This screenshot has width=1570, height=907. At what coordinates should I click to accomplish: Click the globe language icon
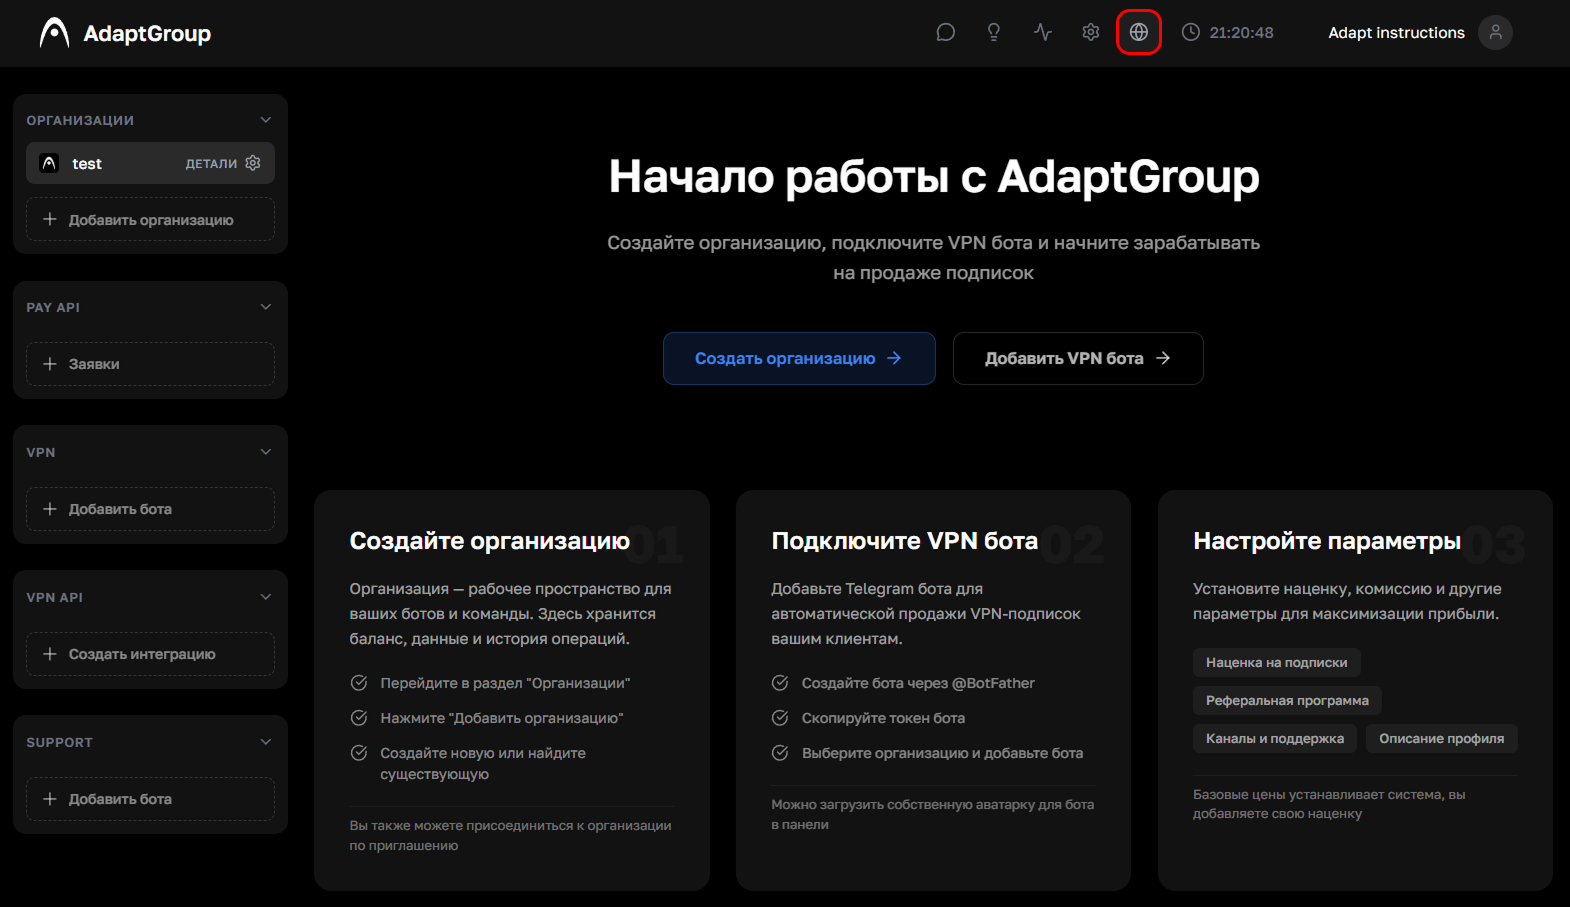coord(1139,32)
